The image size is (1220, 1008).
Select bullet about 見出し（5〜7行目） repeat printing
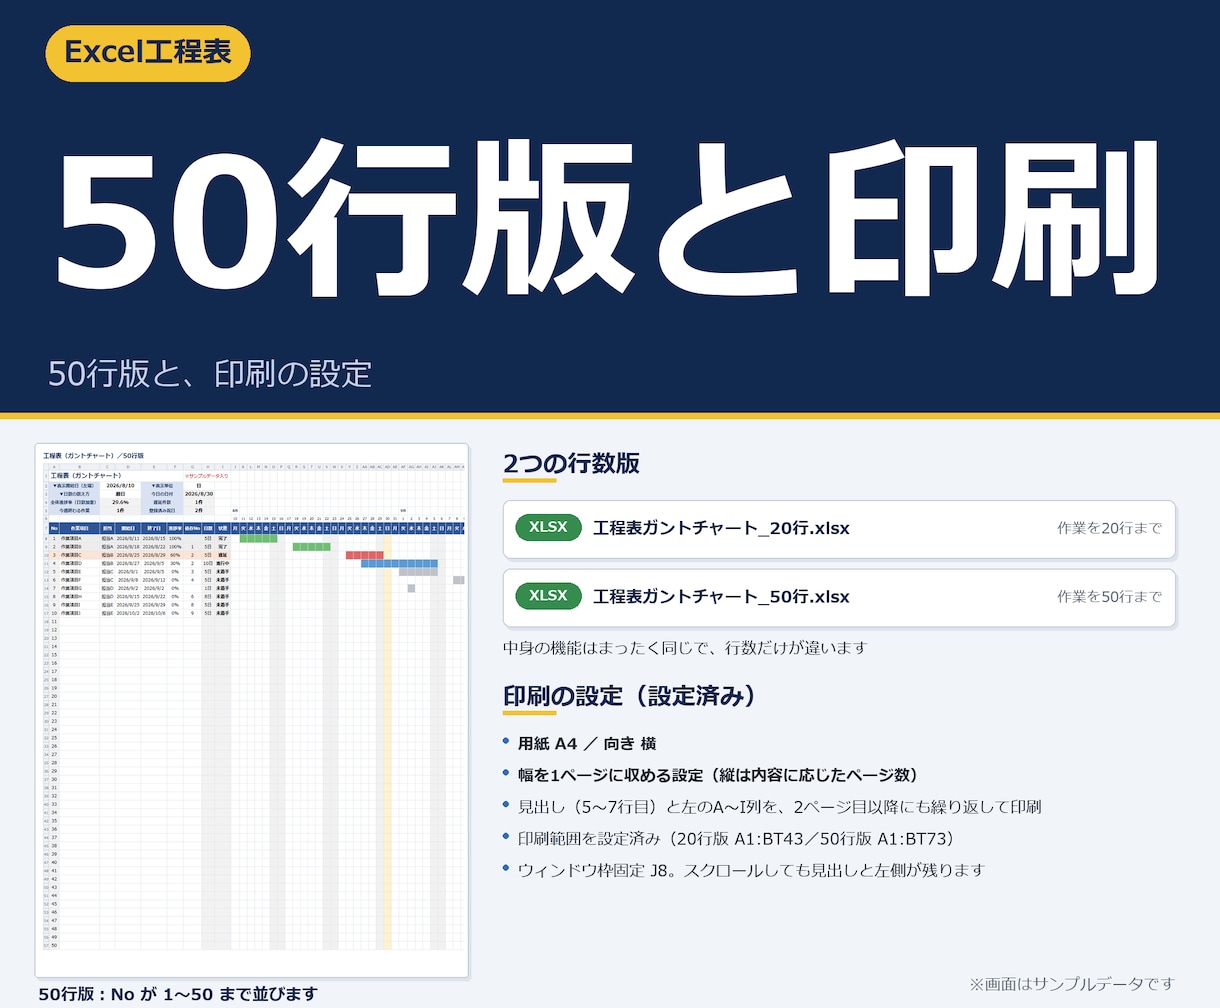coord(779,807)
